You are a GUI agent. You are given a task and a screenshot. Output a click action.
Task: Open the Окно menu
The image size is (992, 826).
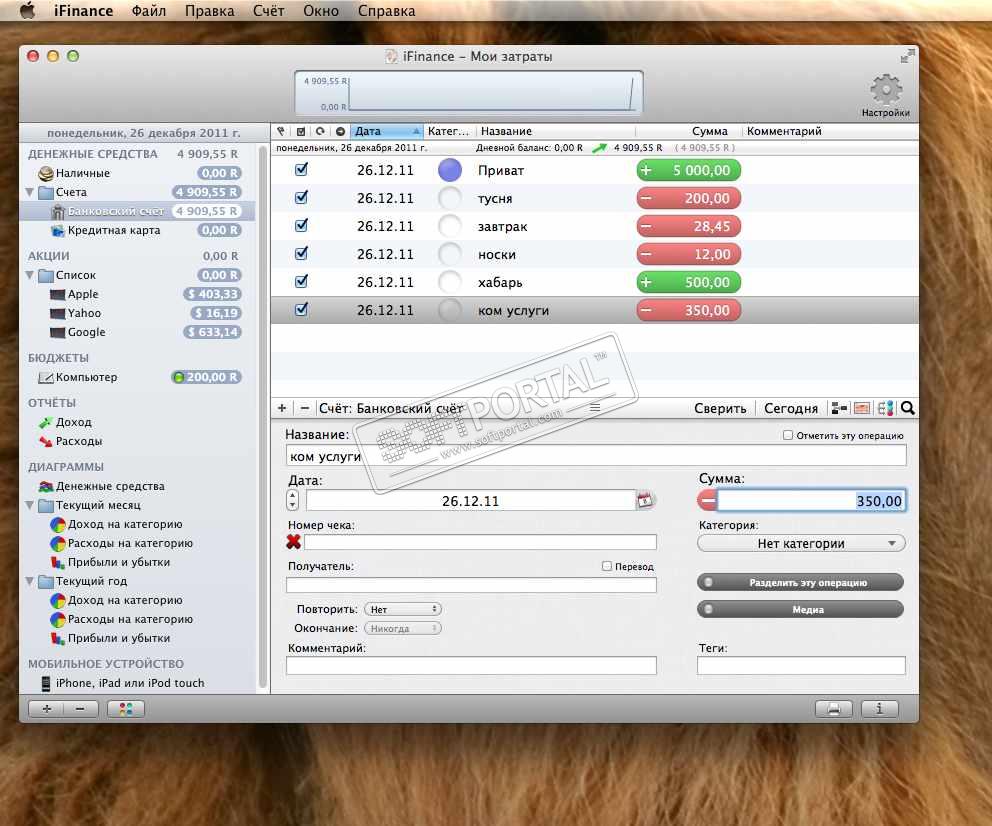(x=321, y=11)
